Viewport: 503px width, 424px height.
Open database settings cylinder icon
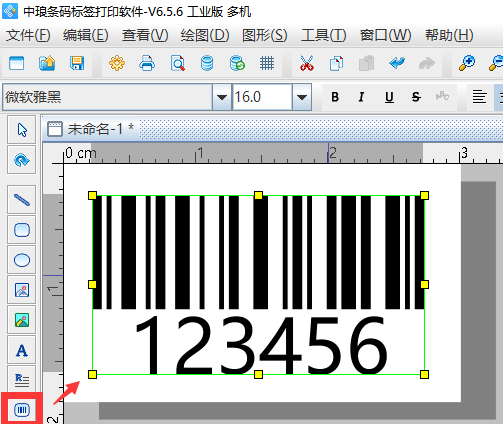tap(207, 63)
